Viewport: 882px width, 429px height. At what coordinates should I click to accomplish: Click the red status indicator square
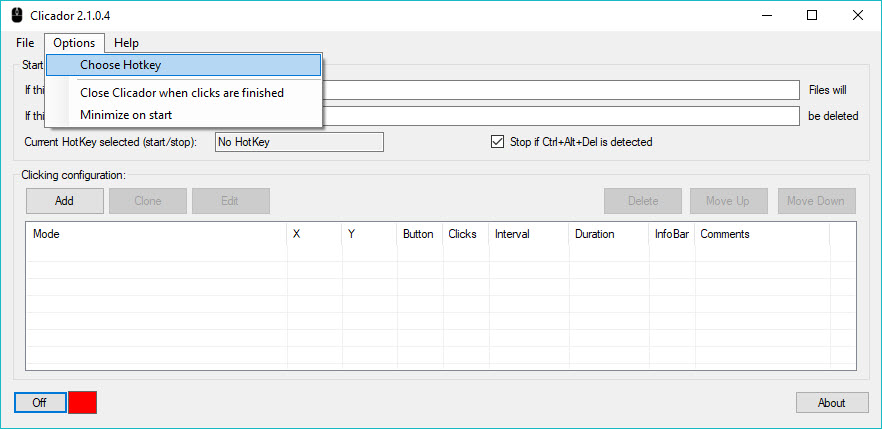point(83,403)
